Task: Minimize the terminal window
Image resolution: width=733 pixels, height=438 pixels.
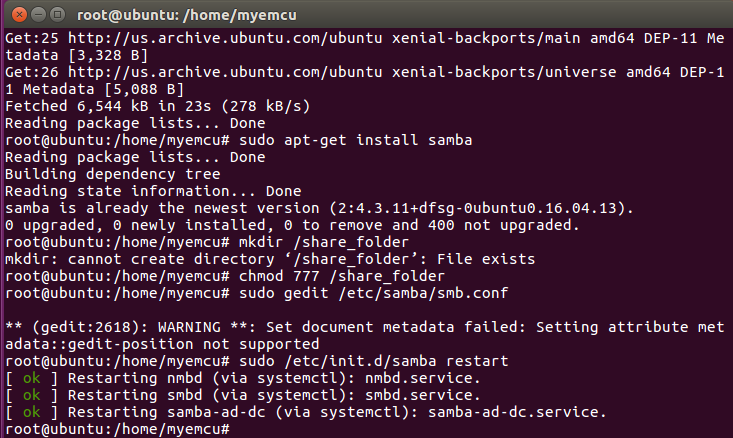Action: click(38, 14)
